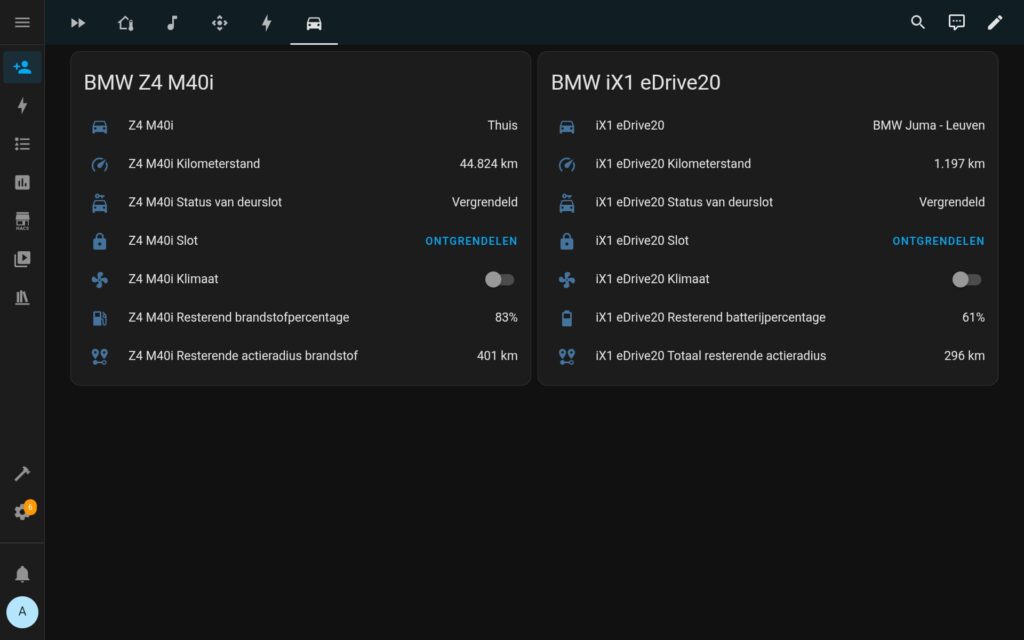Screen dimensions: 1024x640
Task: Open the Assist chat icon
Action: [956, 22]
